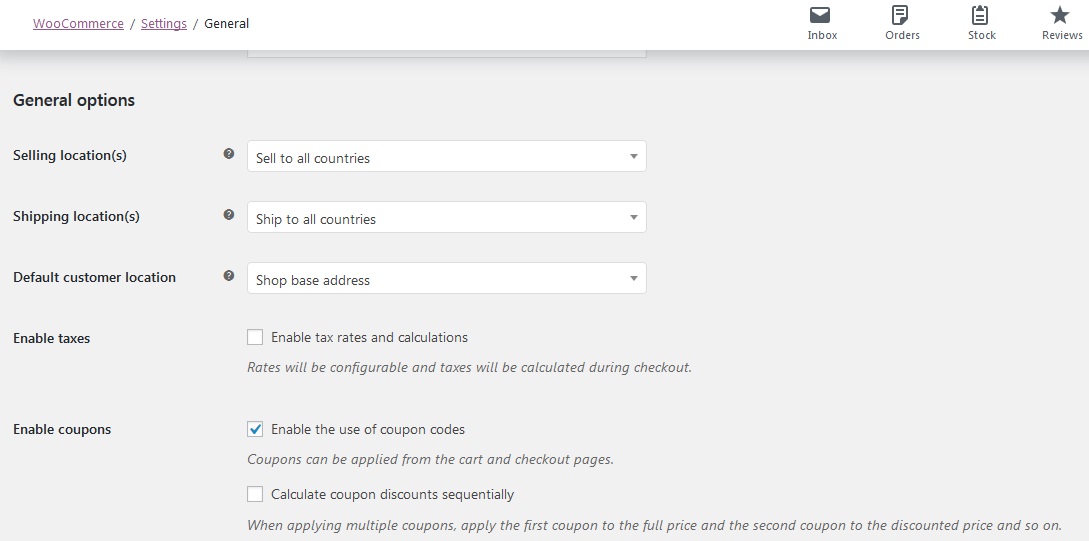1089x541 pixels.
Task: Open the Orders icon
Action: click(900, 15)
